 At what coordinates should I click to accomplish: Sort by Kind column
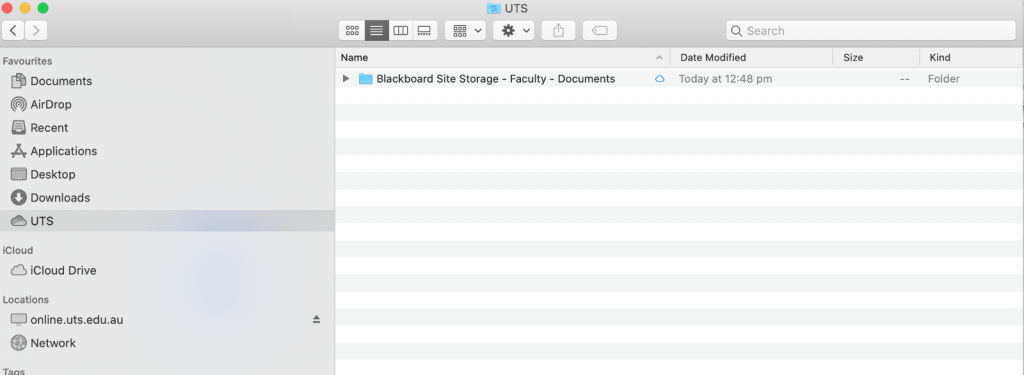tap(972, 57)
